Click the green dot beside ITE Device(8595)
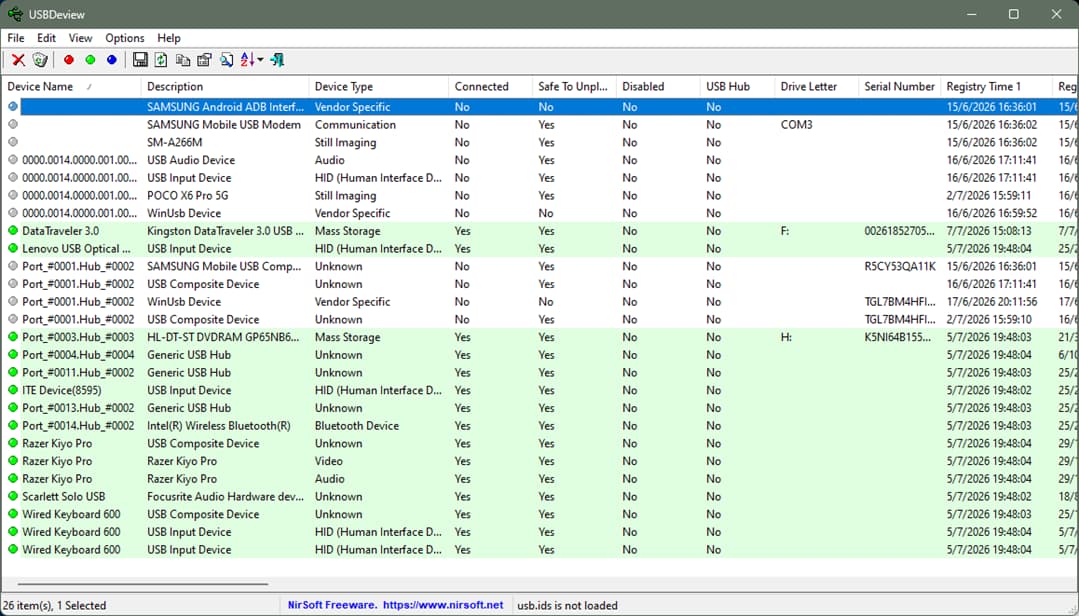 [13, 390]
